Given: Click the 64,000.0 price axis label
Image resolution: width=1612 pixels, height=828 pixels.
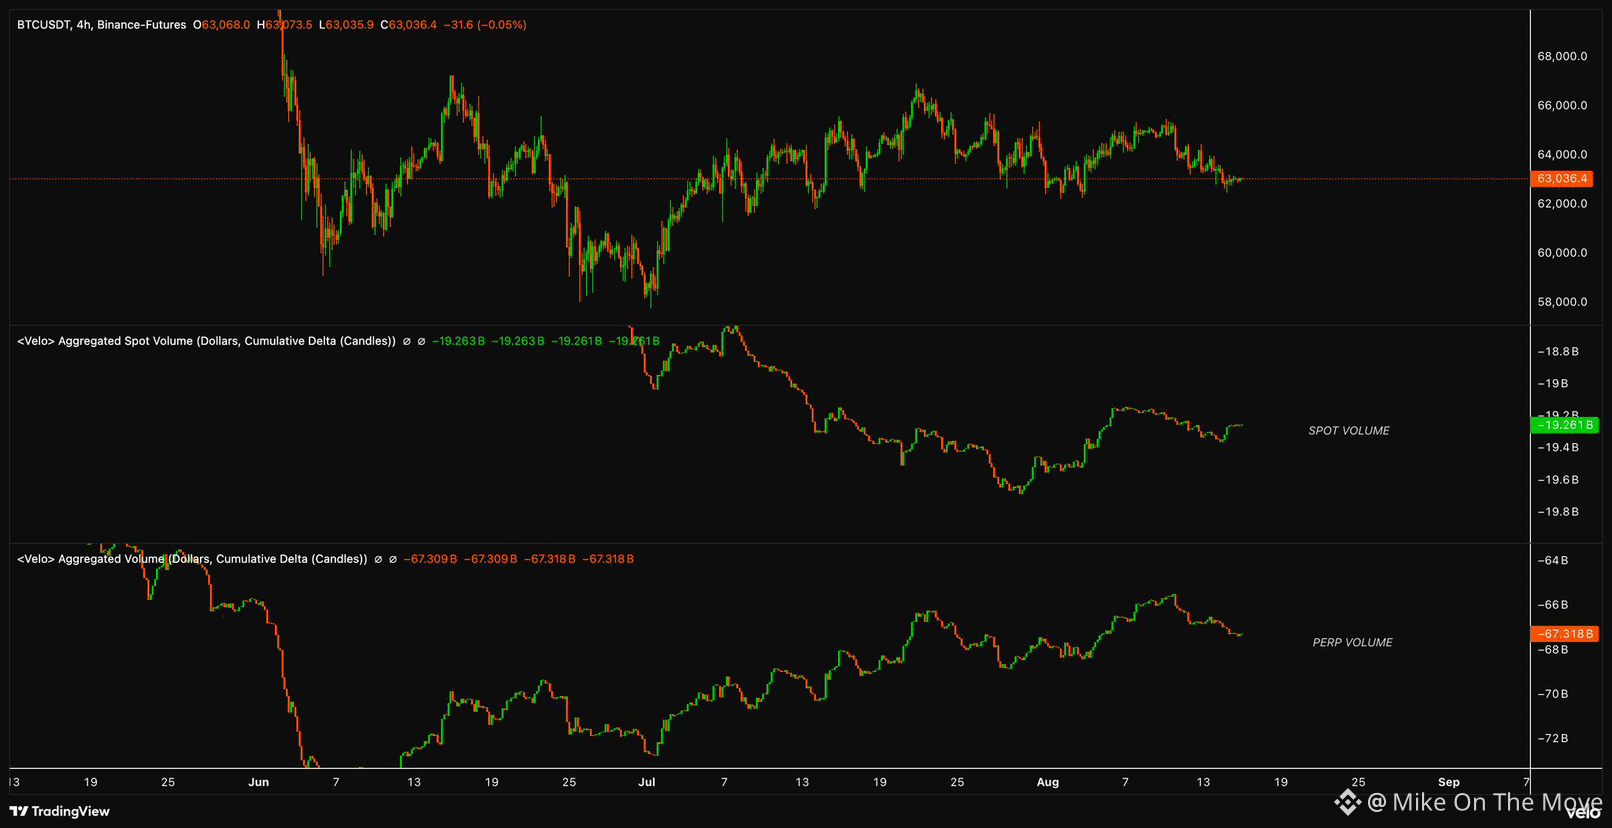Looking at the screenshot, I should coord(1562,155).
